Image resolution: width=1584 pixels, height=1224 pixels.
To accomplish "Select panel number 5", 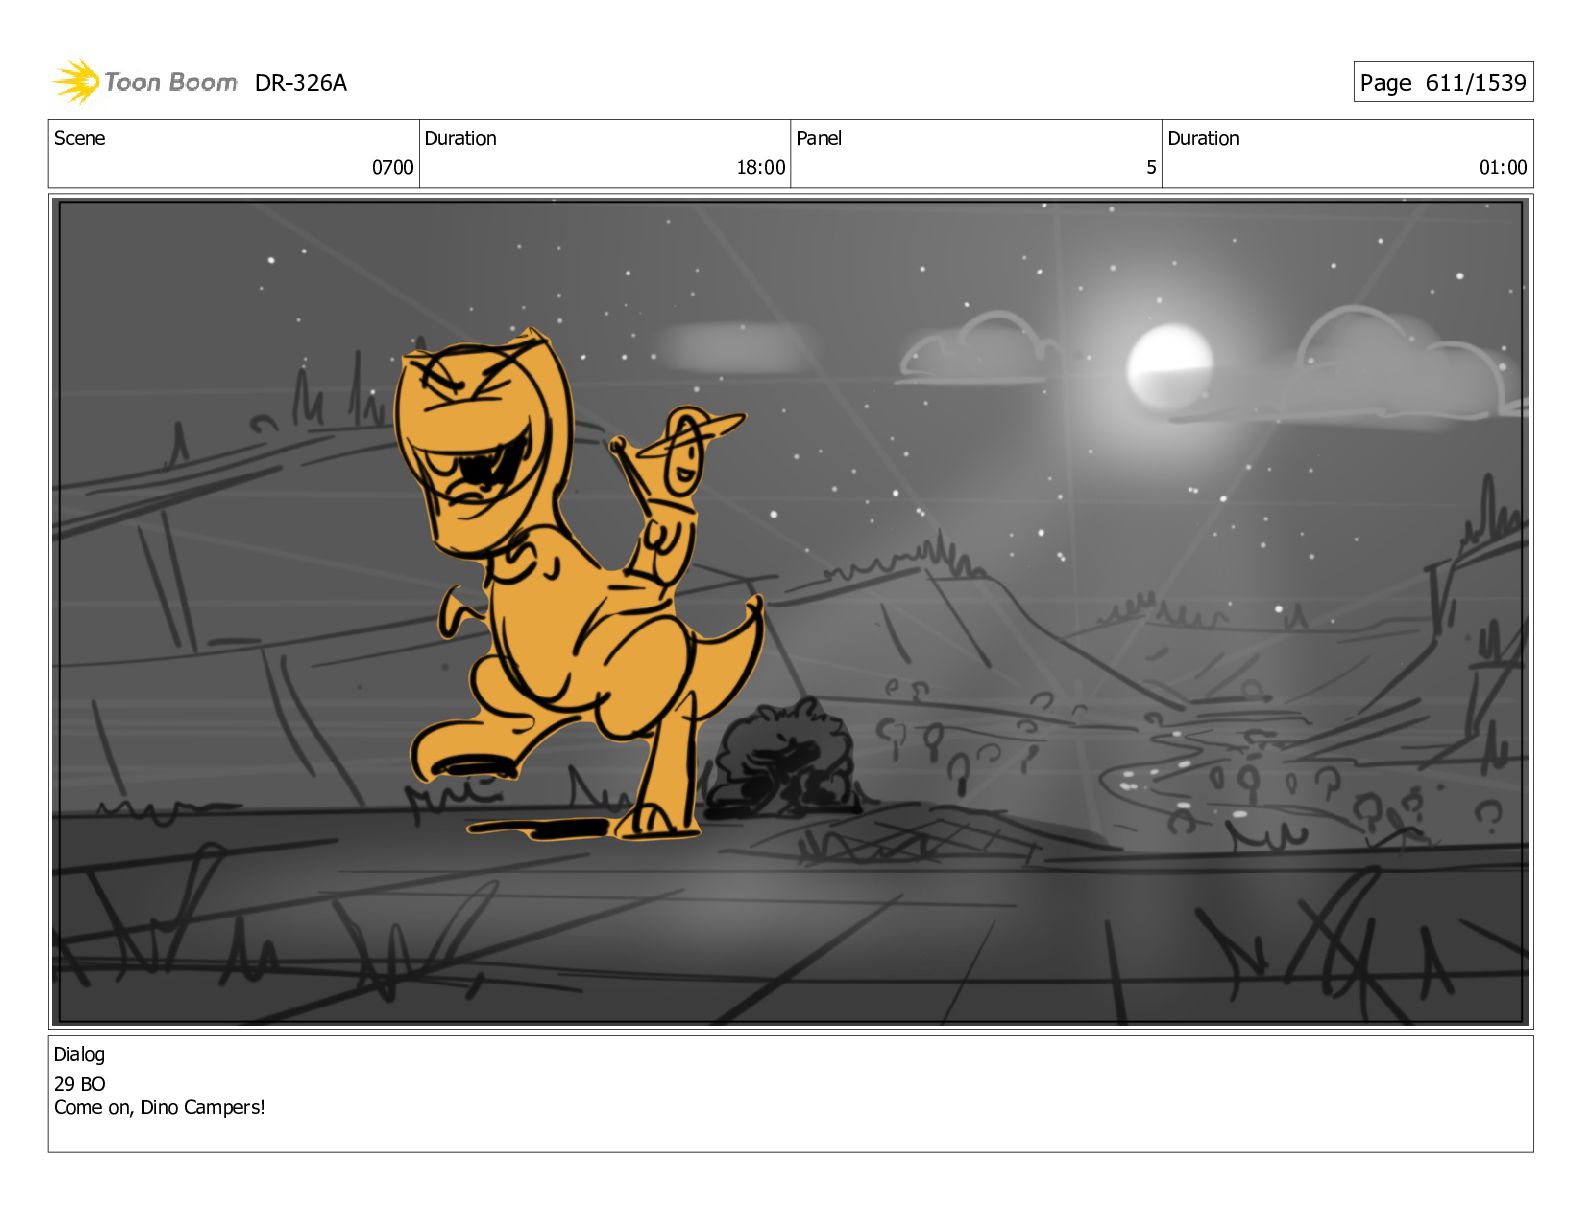I will point(1151,167).
